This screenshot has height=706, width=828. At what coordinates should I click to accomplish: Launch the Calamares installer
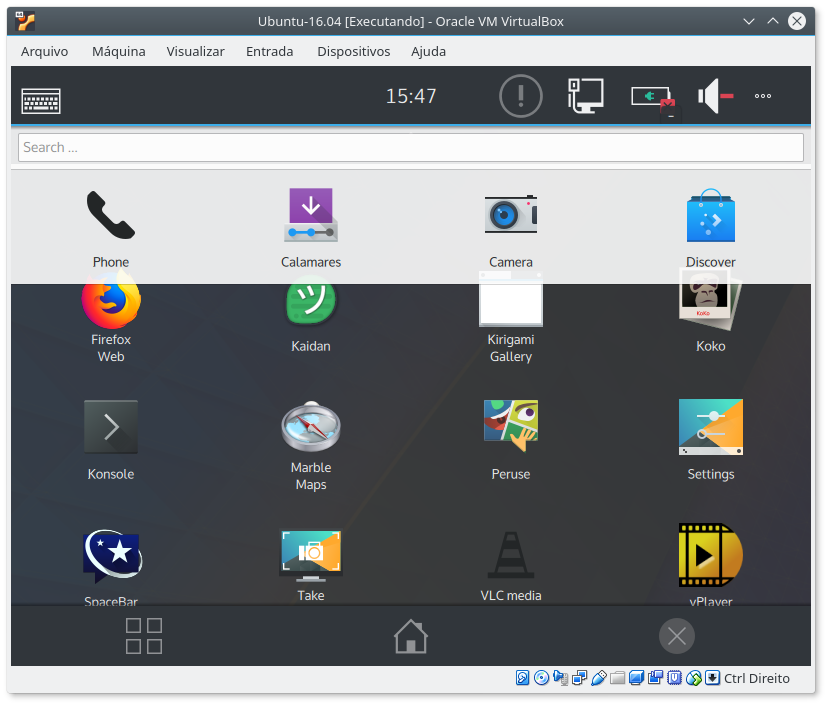click(310, 214)
